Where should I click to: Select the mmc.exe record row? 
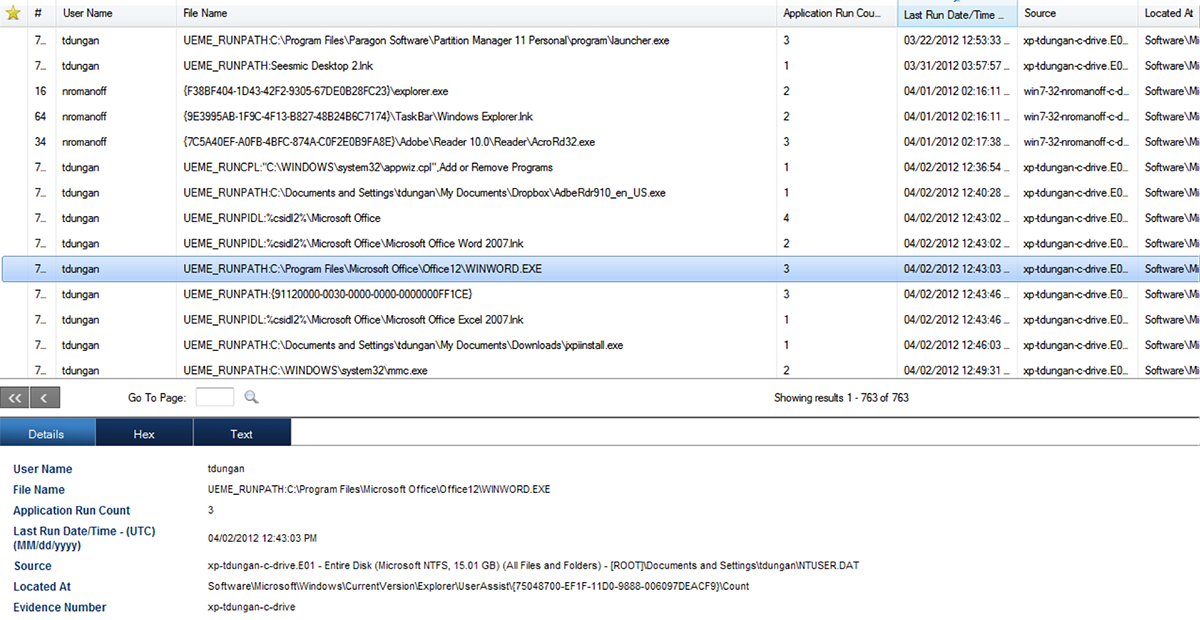400,369
